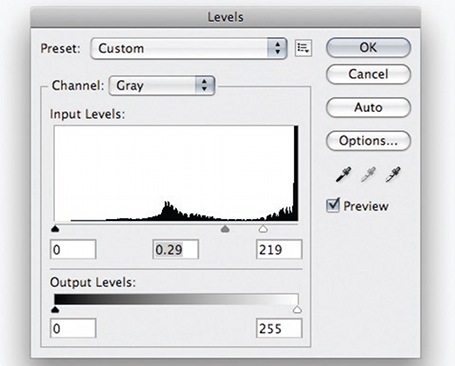Grab the output black level slider

(55, 310)
